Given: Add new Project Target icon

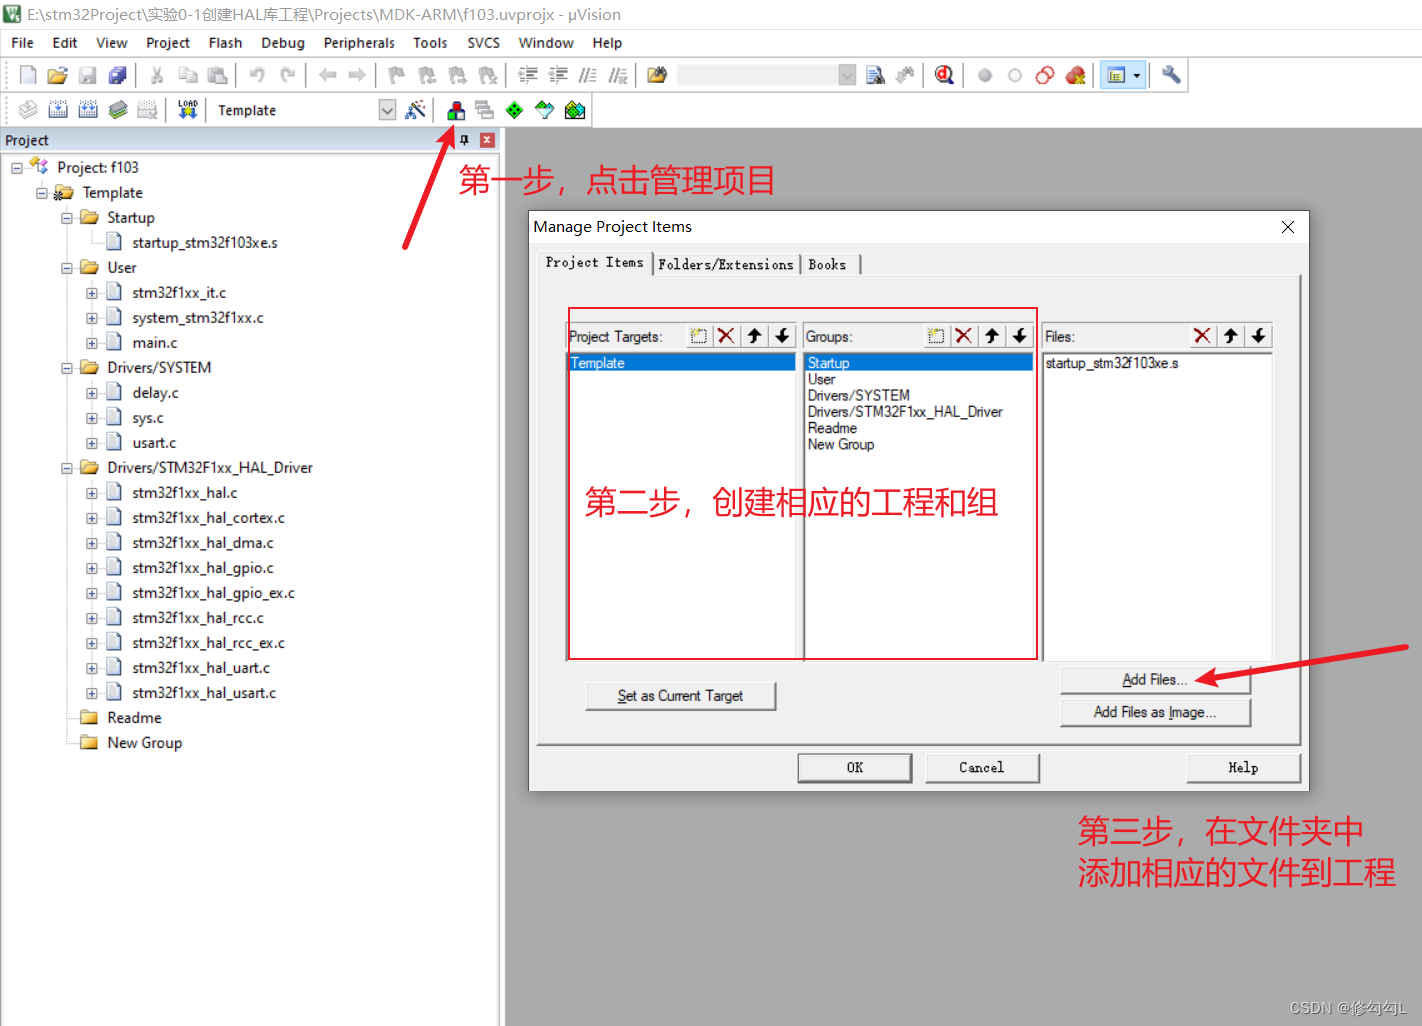Looking at the screenshot, I should coord(698,336).
